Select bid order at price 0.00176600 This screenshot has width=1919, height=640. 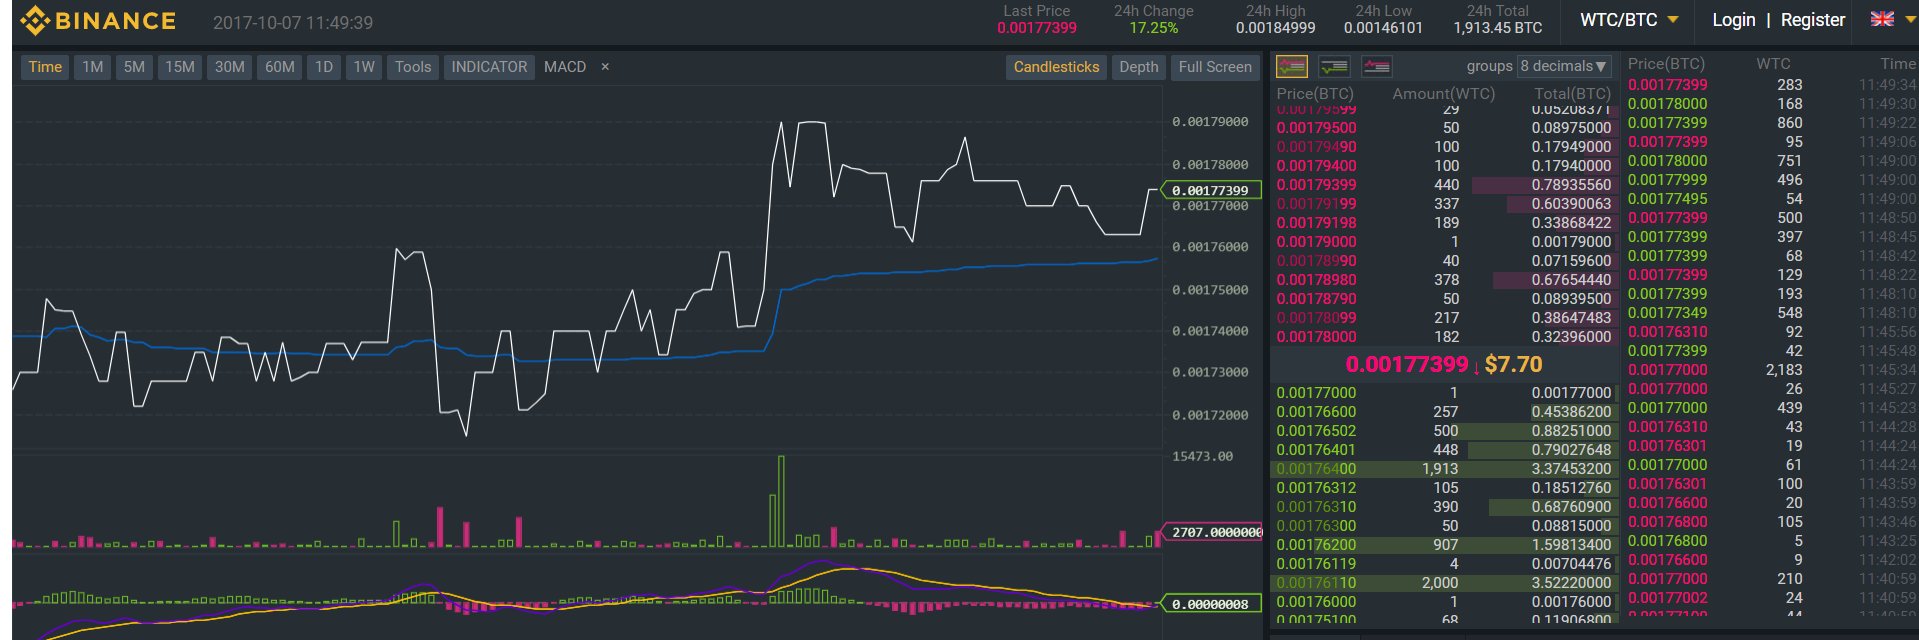(1443, 412)
